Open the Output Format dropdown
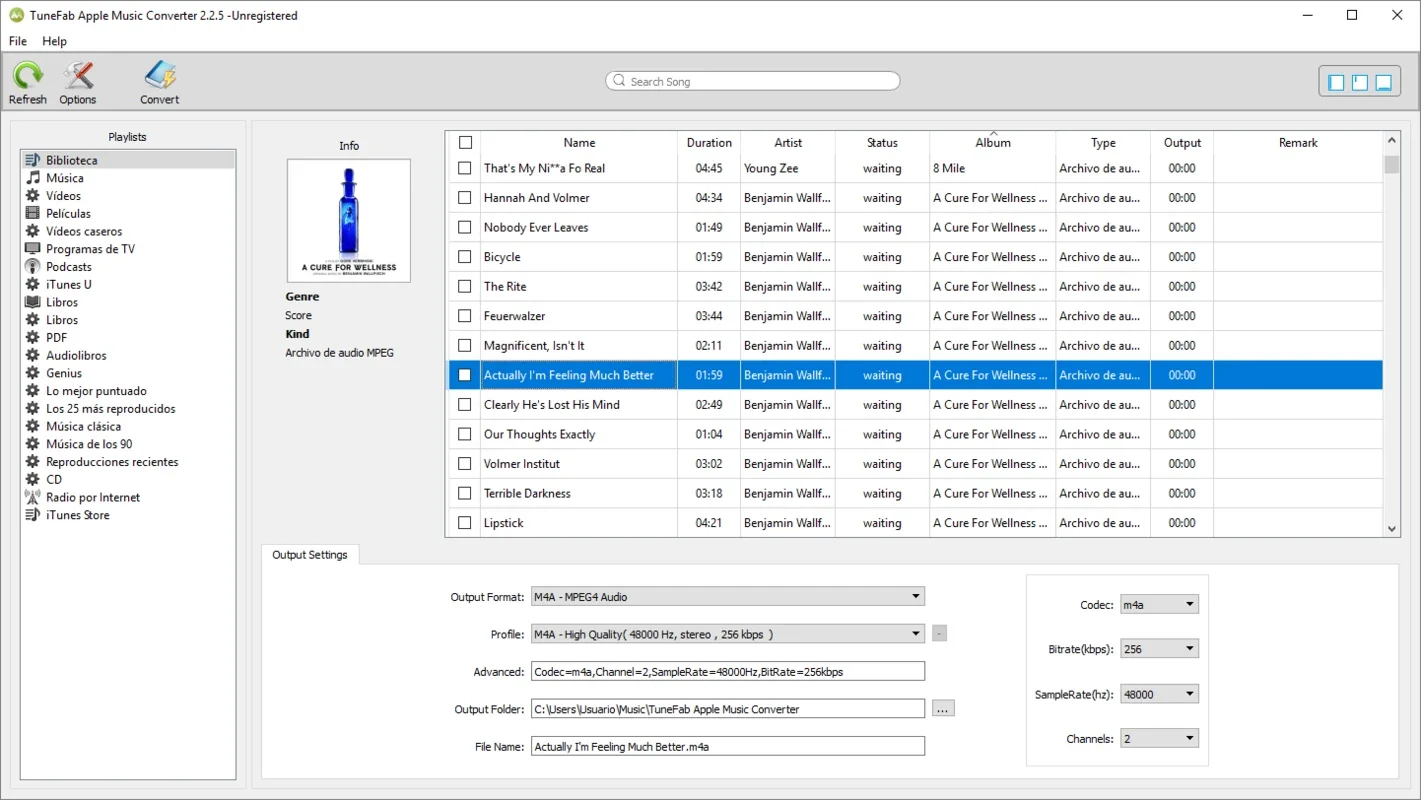1421x800 pixels. coord(728,597)
